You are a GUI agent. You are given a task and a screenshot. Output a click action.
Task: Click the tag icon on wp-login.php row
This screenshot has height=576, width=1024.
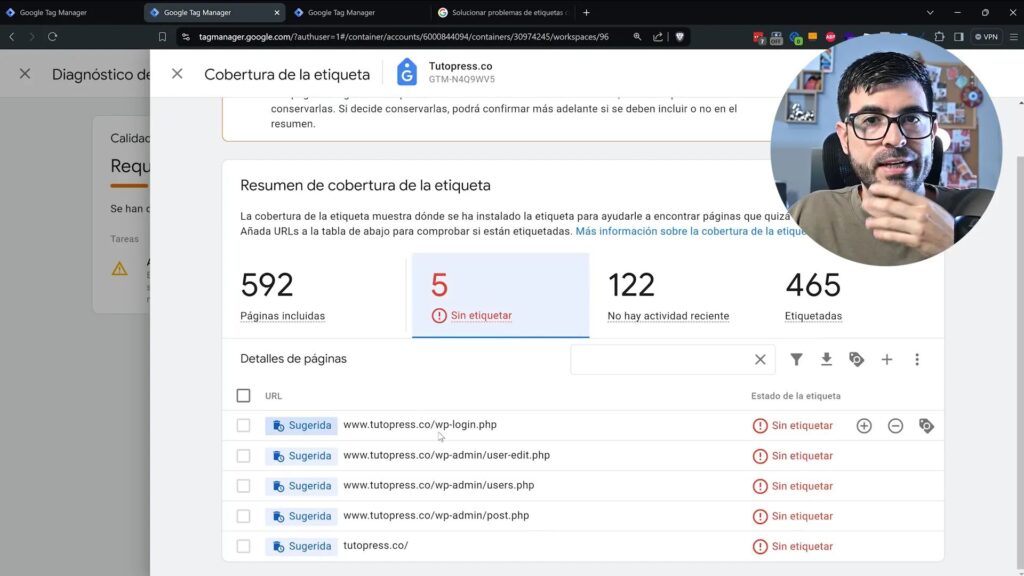pyautogui.click(x=926, y=426)
